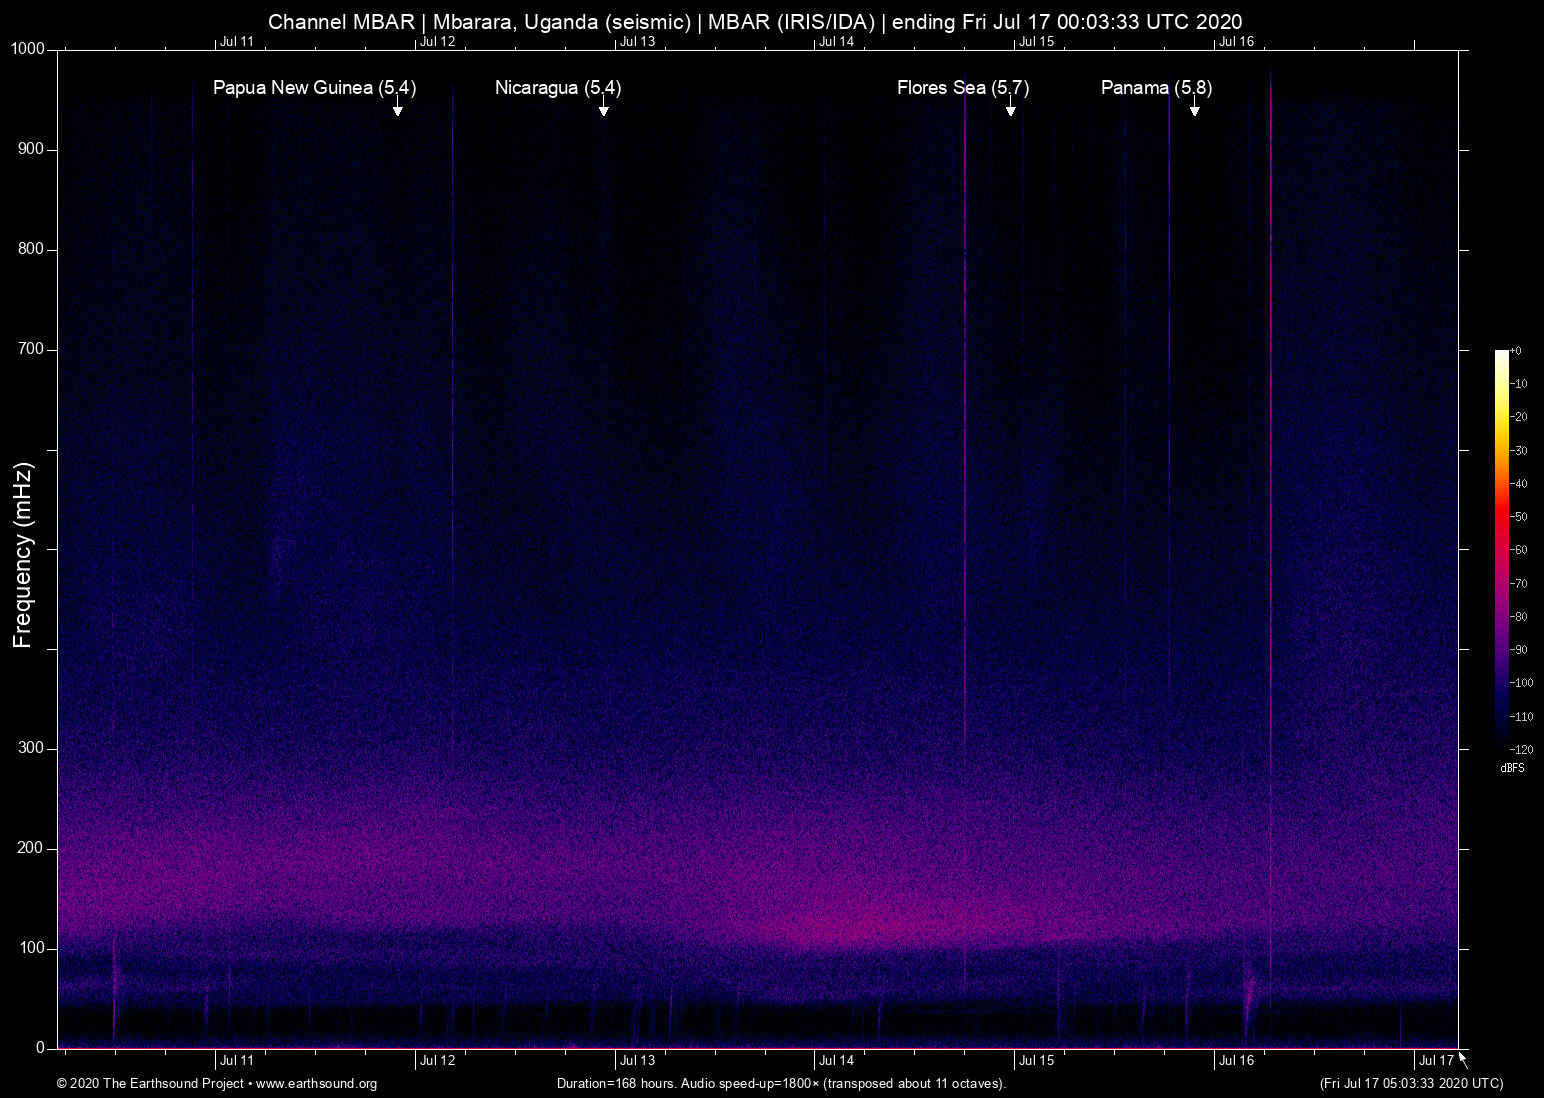1544x1098 pixels.
Task: Click the Jul 17 label on bottom axis
Action: pos(1436,1060)
